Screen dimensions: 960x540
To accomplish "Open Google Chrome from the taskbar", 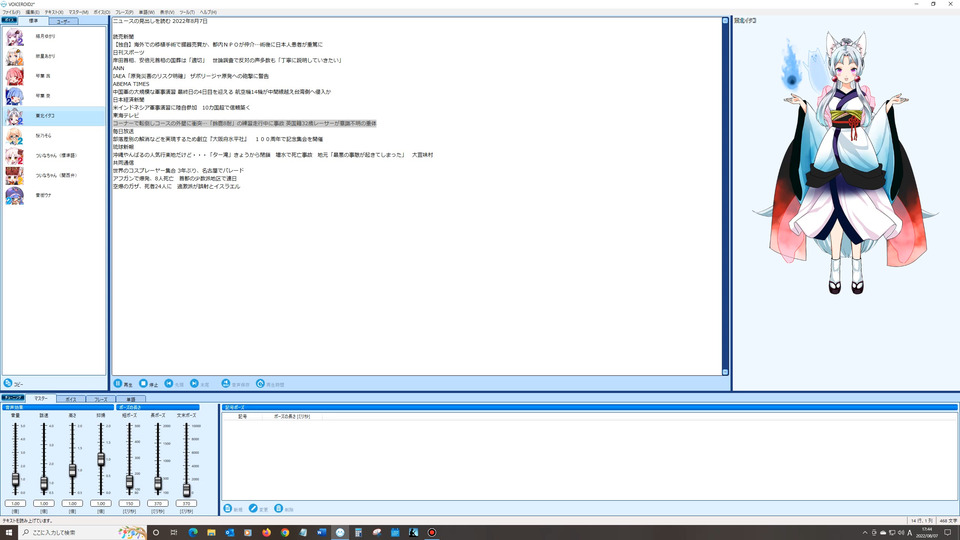I will pyautogui.click(x=285, y=532).
